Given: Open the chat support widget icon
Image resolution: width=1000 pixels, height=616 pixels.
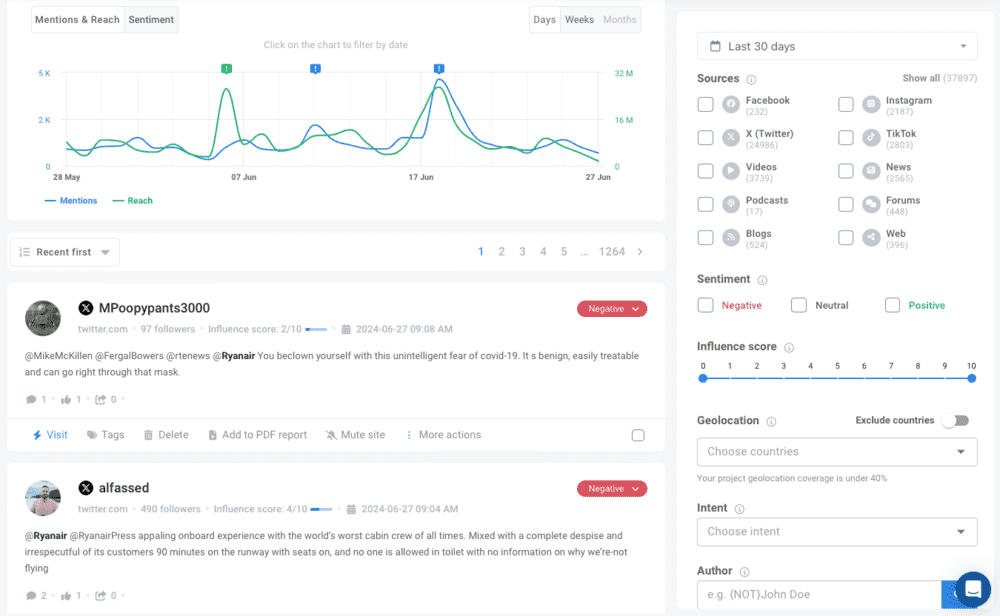Looking at the screenshot, I should point(973,589).
